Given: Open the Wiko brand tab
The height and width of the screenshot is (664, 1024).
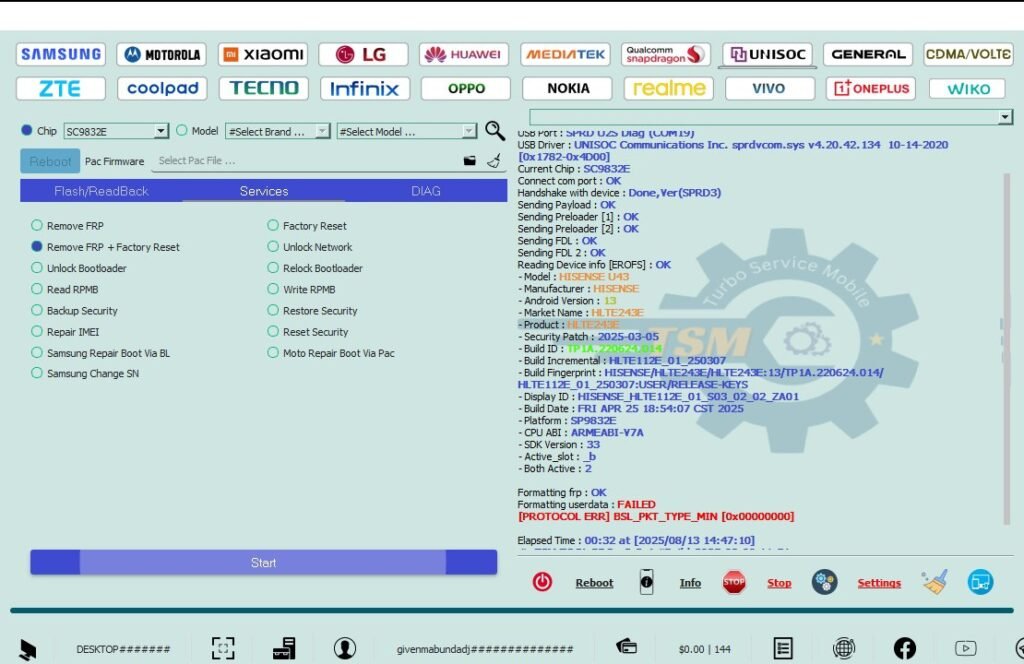Looking at the screenshot, I should click(x=967, y=88).
